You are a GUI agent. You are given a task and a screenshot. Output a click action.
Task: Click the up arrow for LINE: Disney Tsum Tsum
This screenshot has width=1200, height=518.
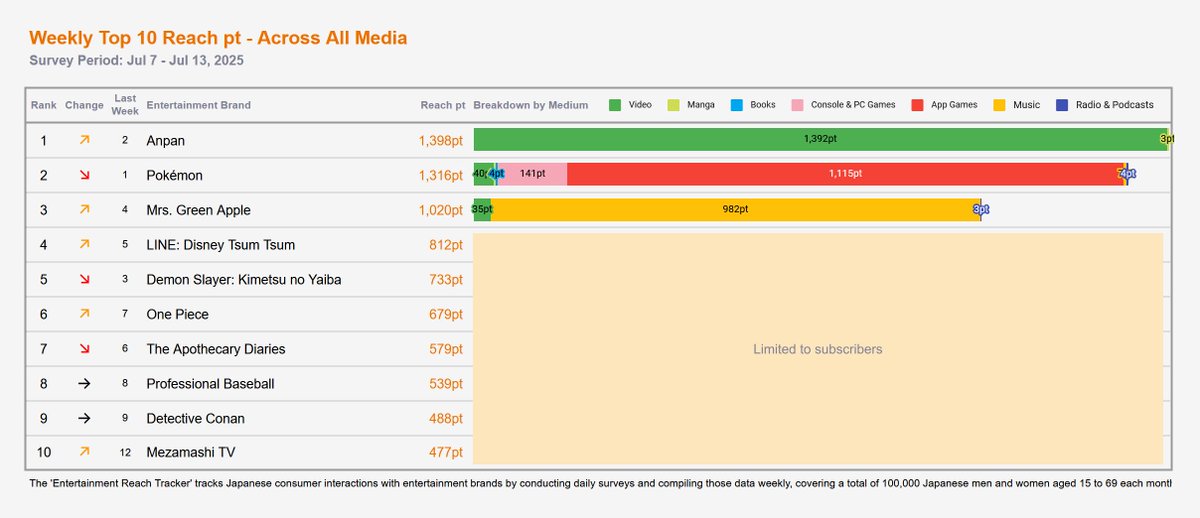click(84, 245)
